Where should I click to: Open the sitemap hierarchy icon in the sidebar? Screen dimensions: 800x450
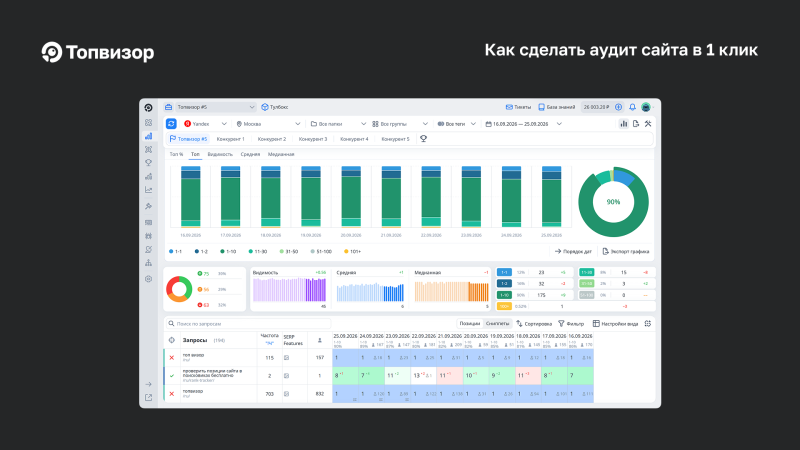click(148, 263)
